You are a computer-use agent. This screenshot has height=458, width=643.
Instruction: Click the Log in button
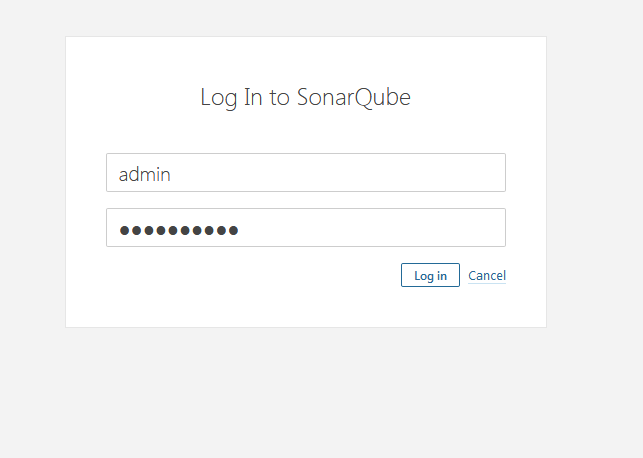pos(430,275)
